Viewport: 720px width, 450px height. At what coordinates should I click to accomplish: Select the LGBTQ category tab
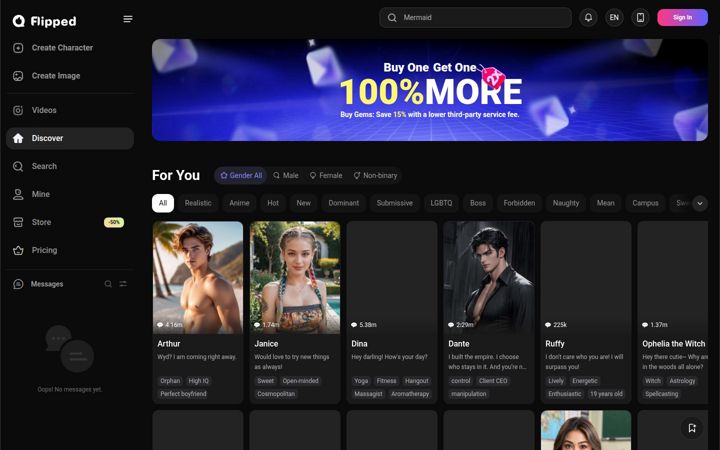click(x=441, y=203)
